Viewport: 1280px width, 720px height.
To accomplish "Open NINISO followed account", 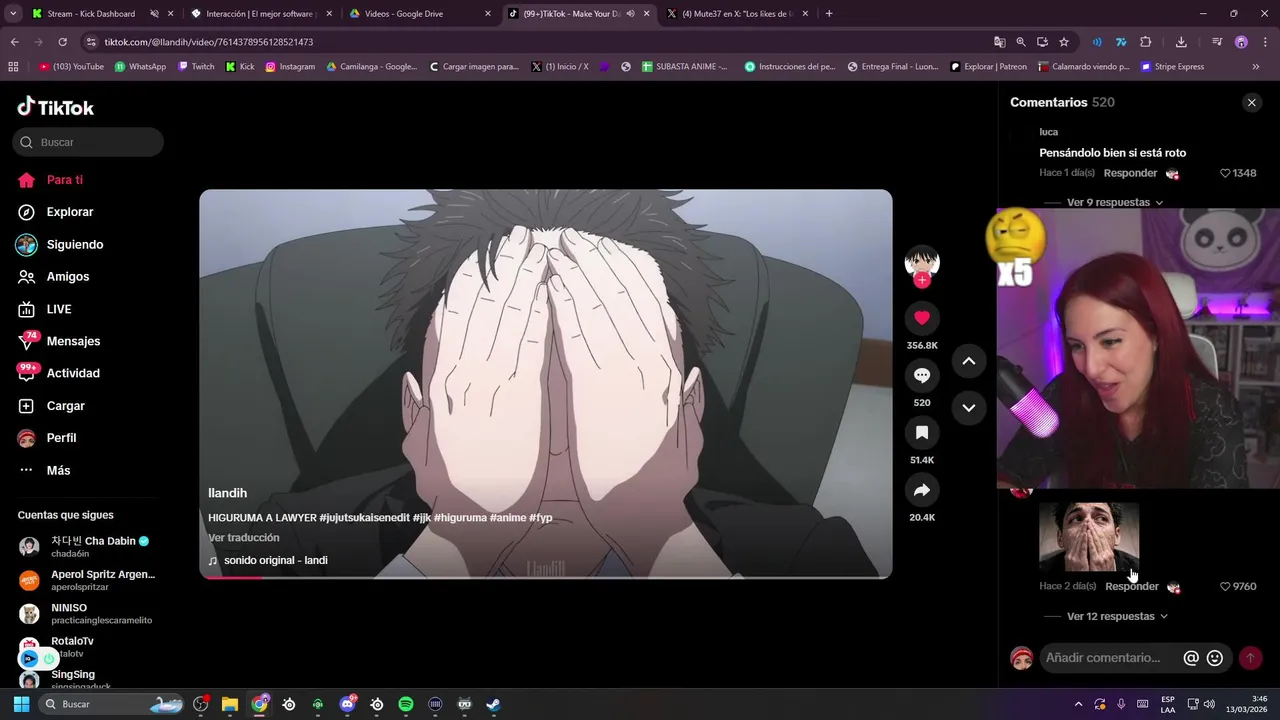I will click(x=88, y=613).
